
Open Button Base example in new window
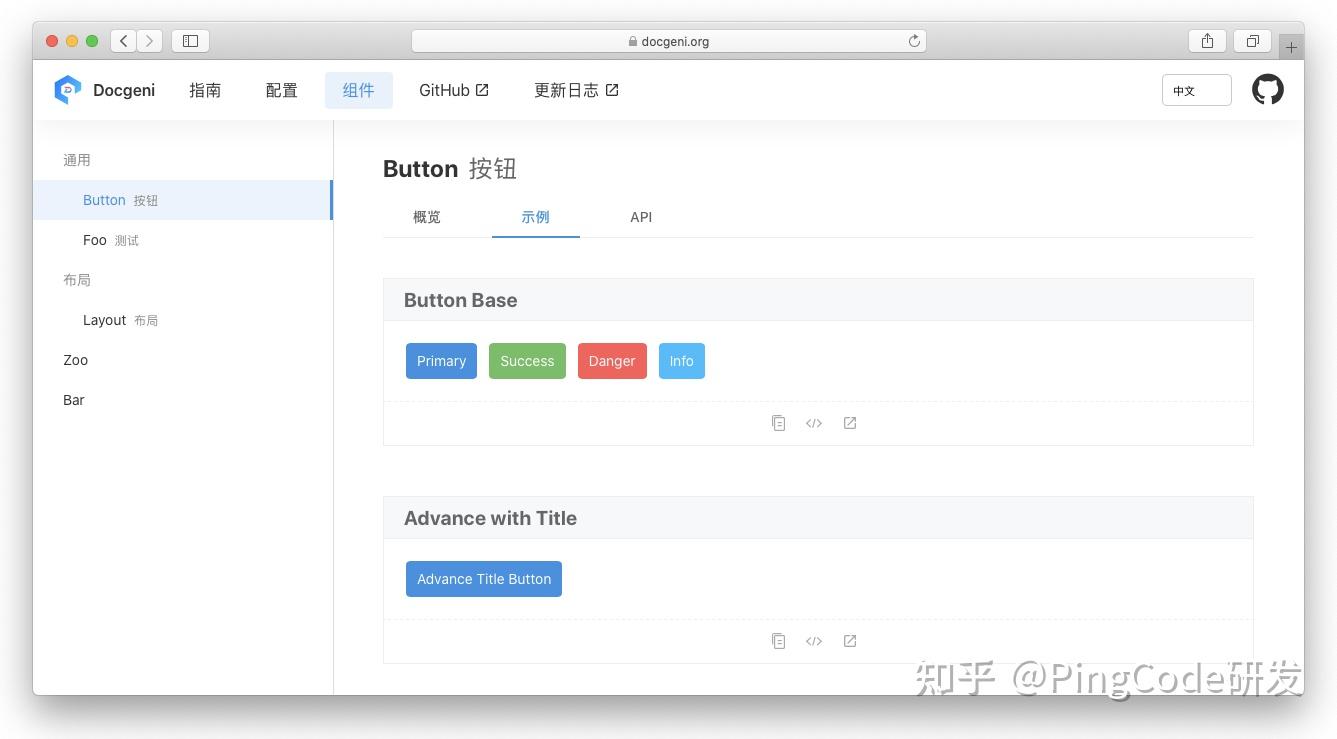click(850, 423)
